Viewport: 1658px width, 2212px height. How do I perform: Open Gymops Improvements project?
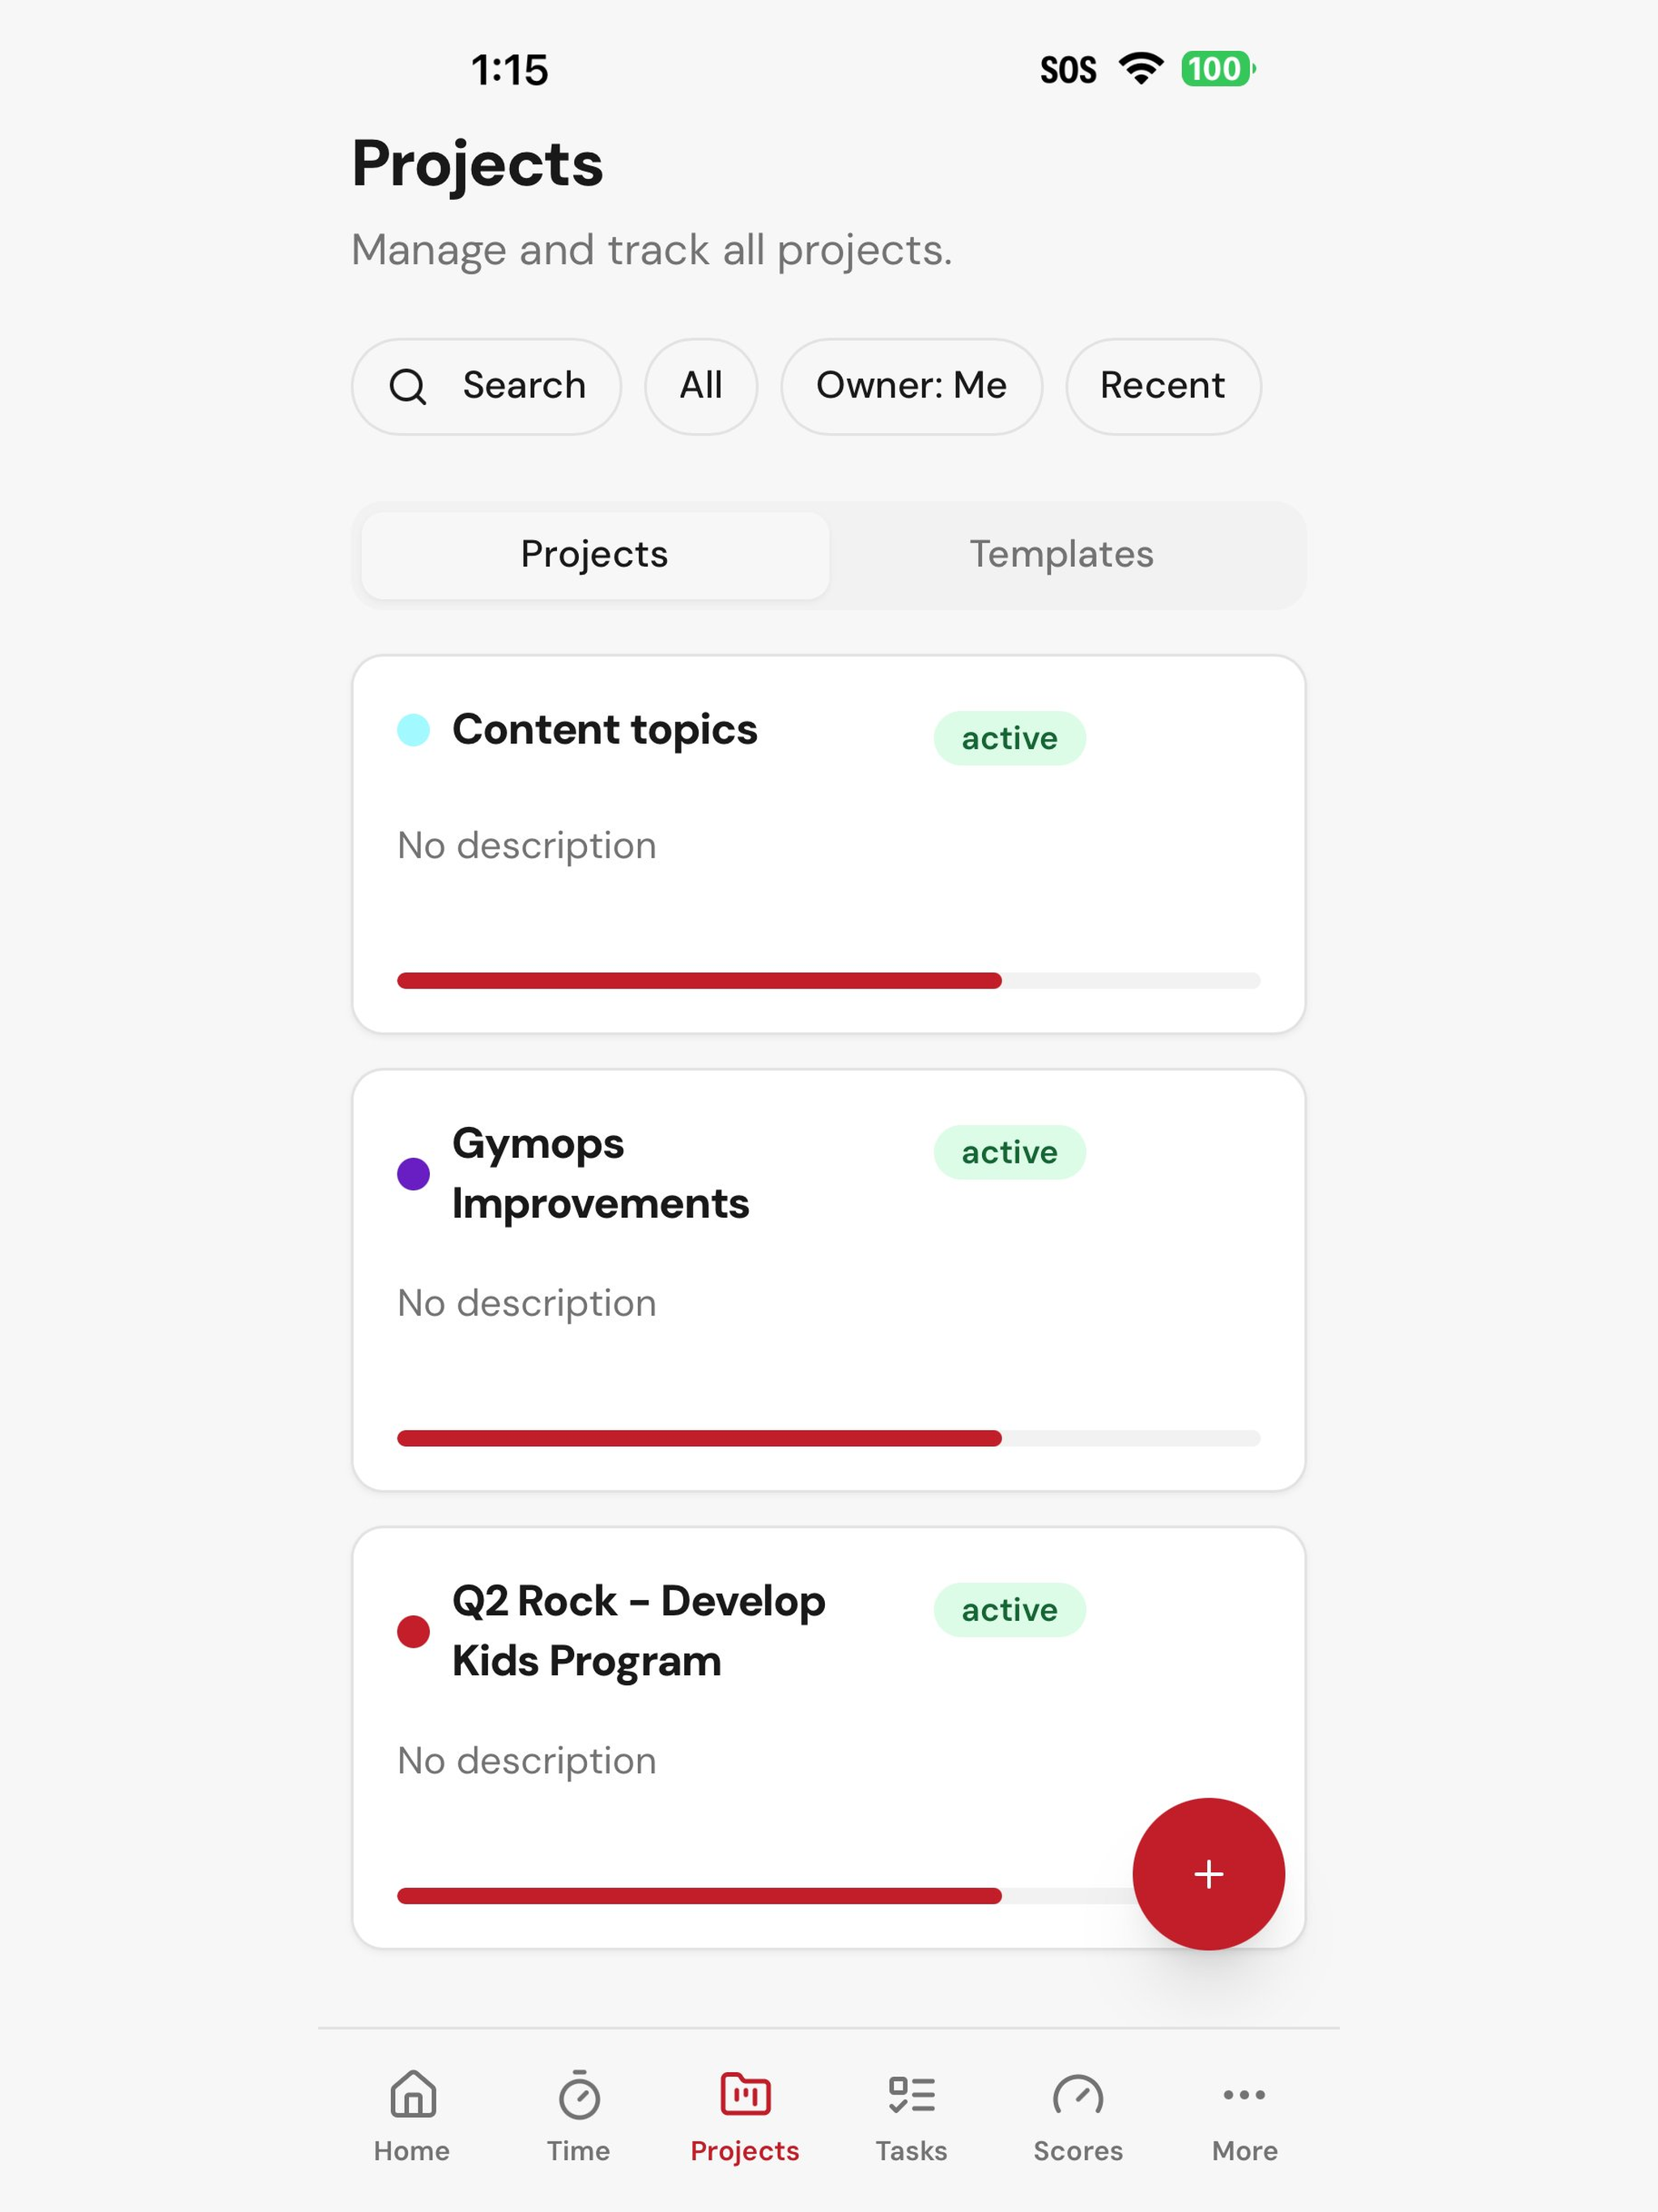coord(829,1280)
